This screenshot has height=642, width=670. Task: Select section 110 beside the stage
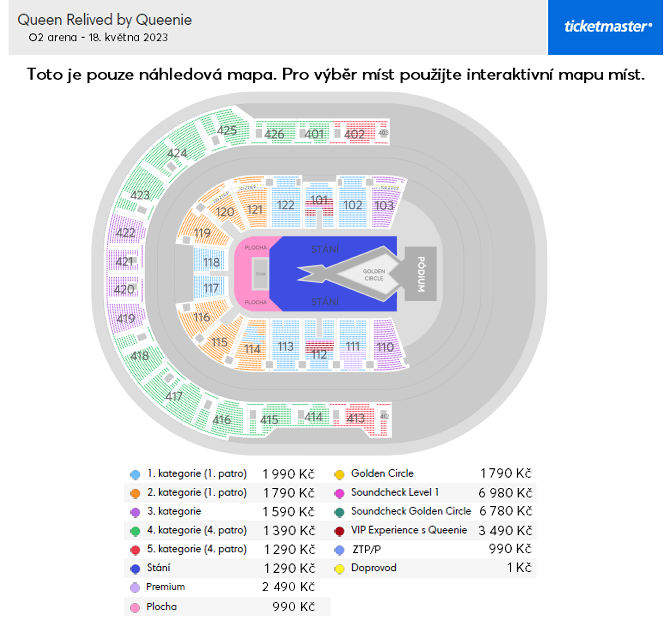coord(386,347)
